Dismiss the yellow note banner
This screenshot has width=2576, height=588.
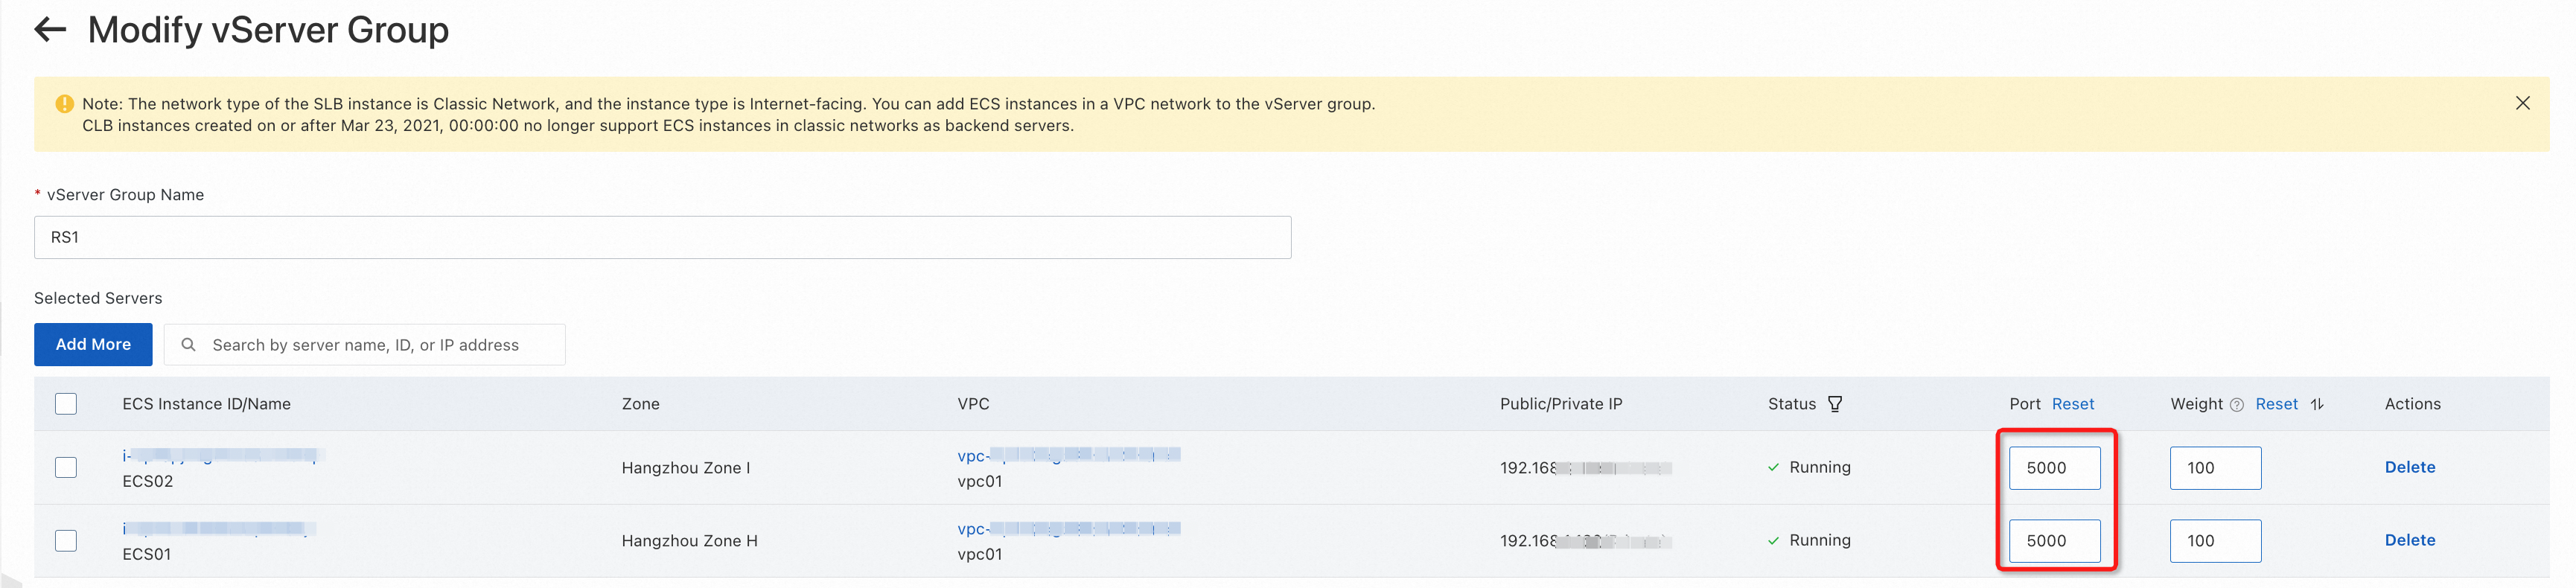coord(2522,103)
